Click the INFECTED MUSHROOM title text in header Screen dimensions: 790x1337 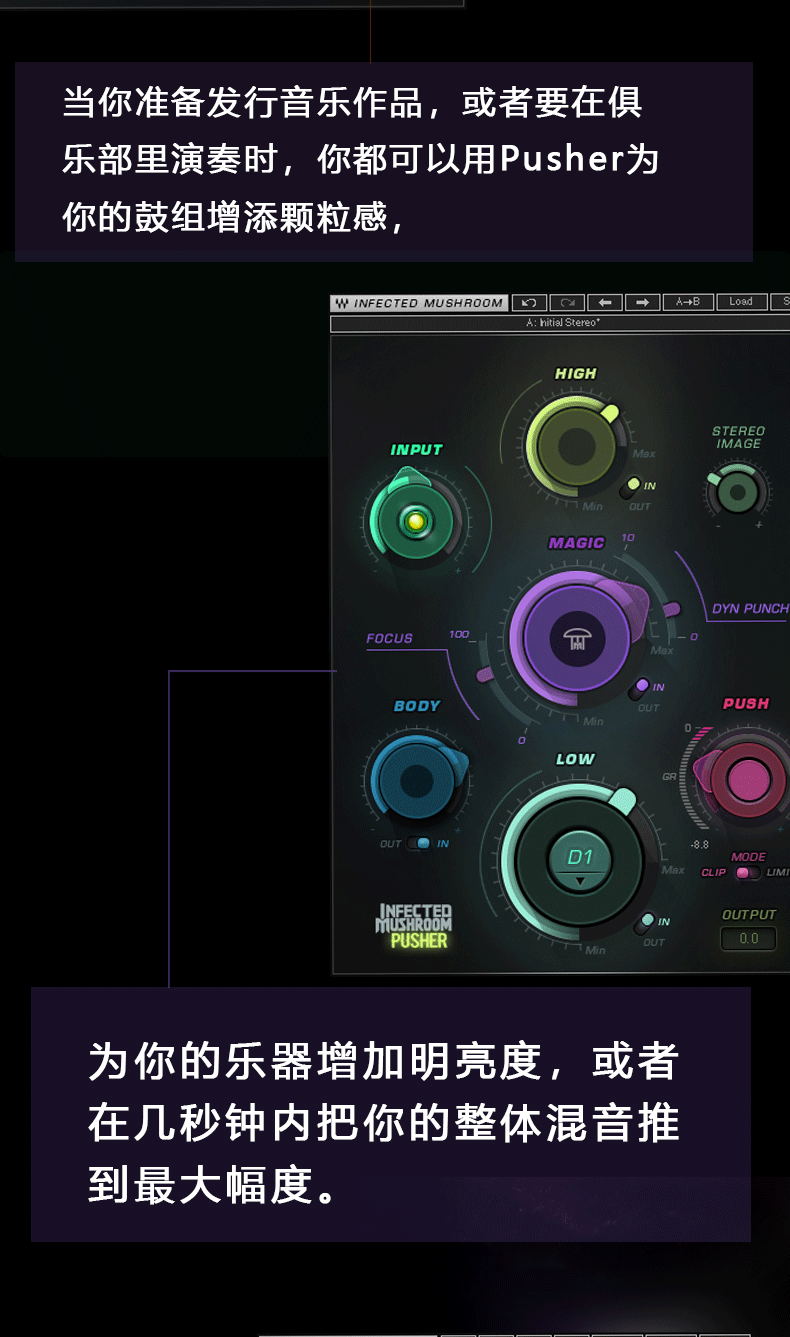[428, 303]
